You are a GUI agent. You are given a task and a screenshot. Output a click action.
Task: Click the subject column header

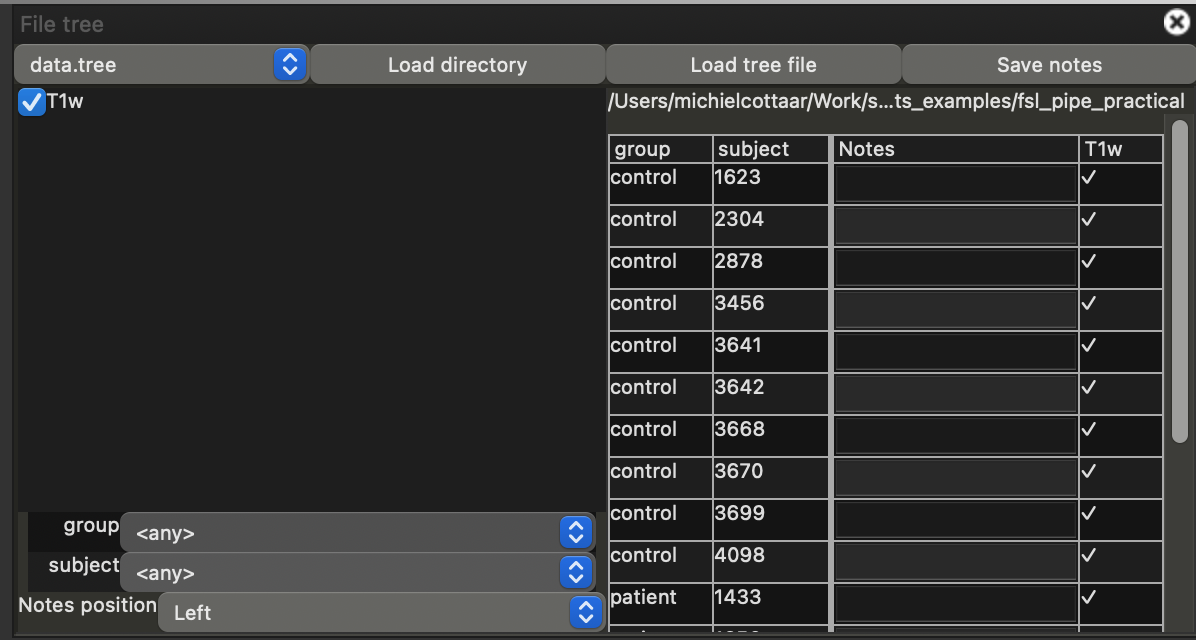click(x=770, y=148)
